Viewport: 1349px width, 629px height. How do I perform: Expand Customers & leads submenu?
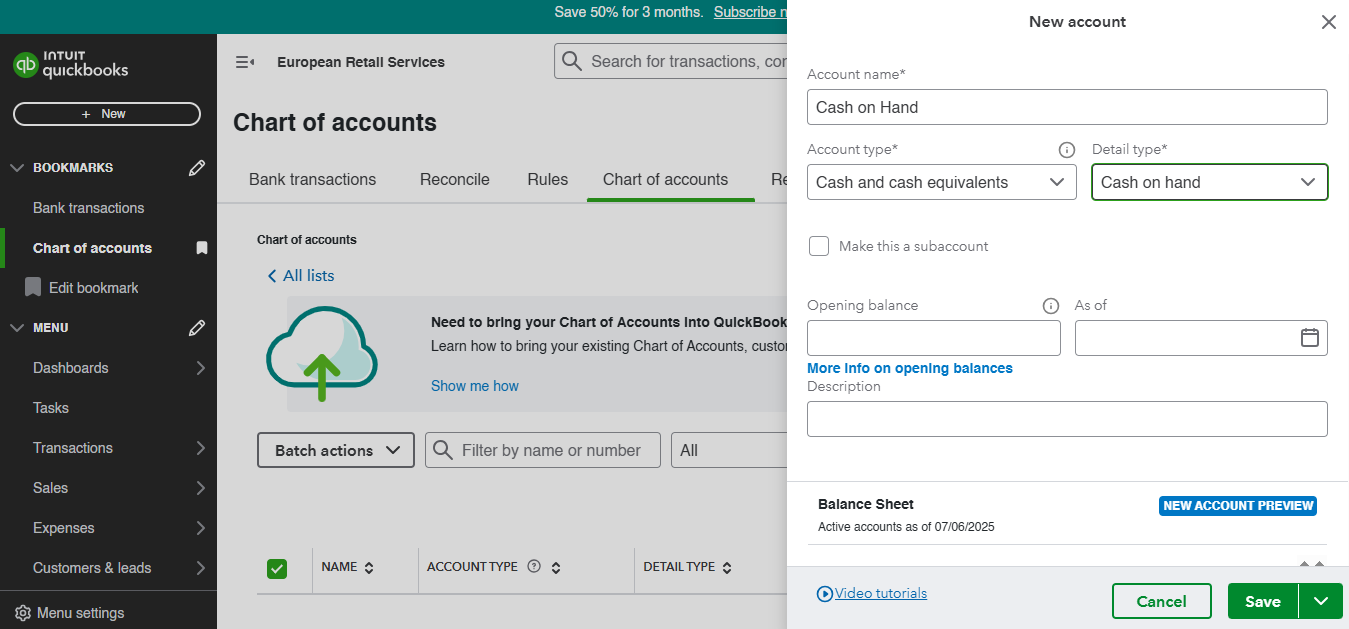[x=200, y=568]
